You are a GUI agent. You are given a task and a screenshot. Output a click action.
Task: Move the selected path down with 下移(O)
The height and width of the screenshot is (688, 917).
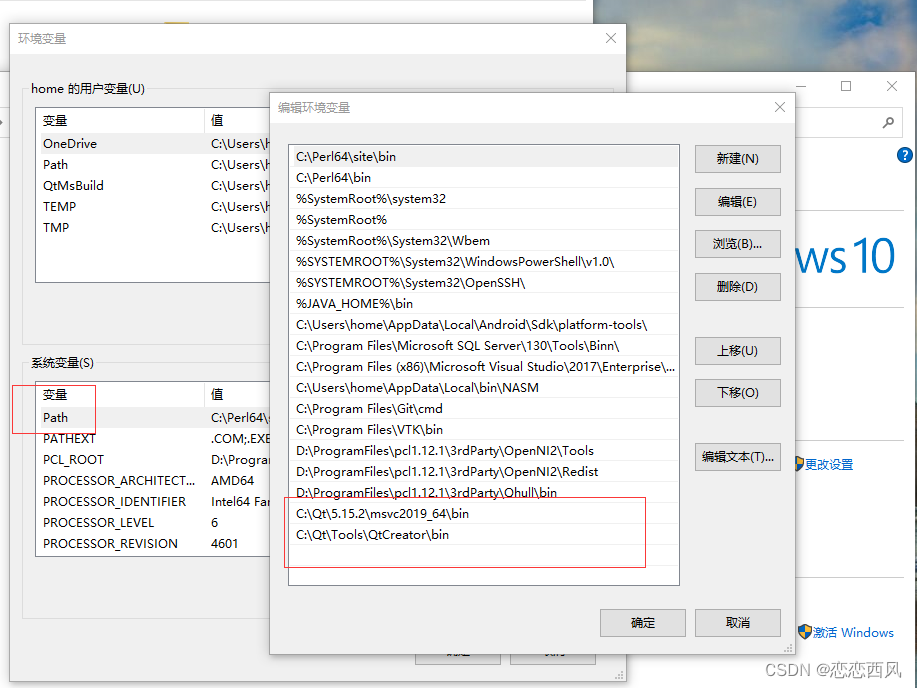(737, 392)
